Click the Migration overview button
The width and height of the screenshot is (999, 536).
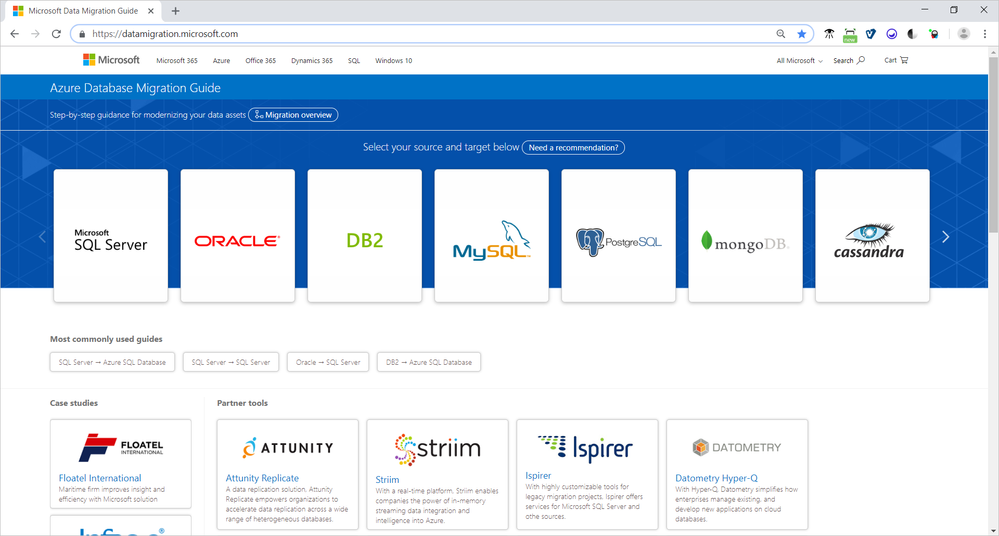[x=293, y=115]
